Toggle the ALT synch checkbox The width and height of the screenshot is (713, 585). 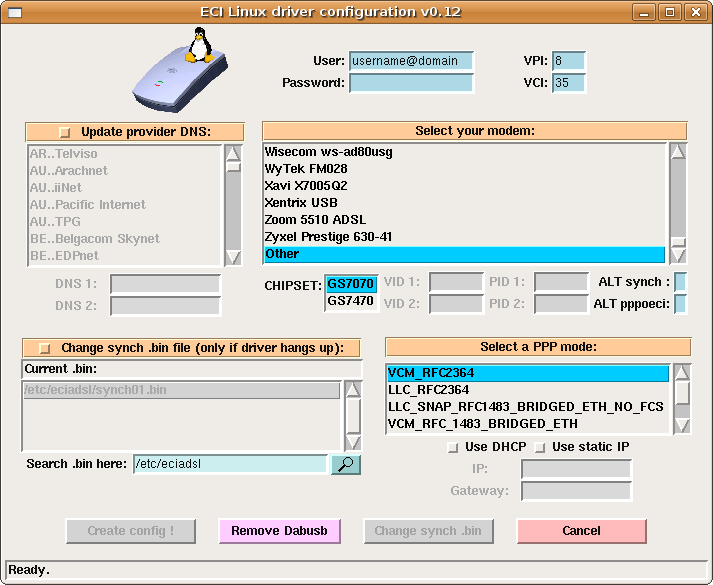point(680,282)
